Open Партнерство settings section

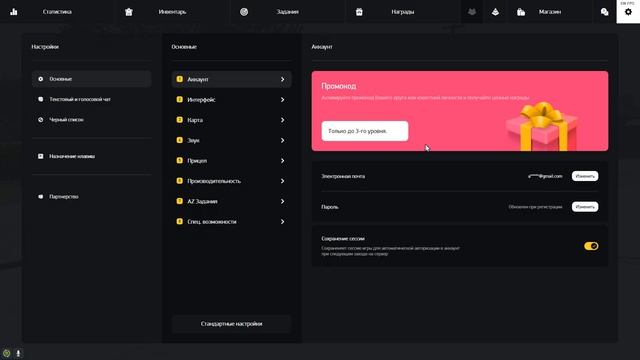91,196
